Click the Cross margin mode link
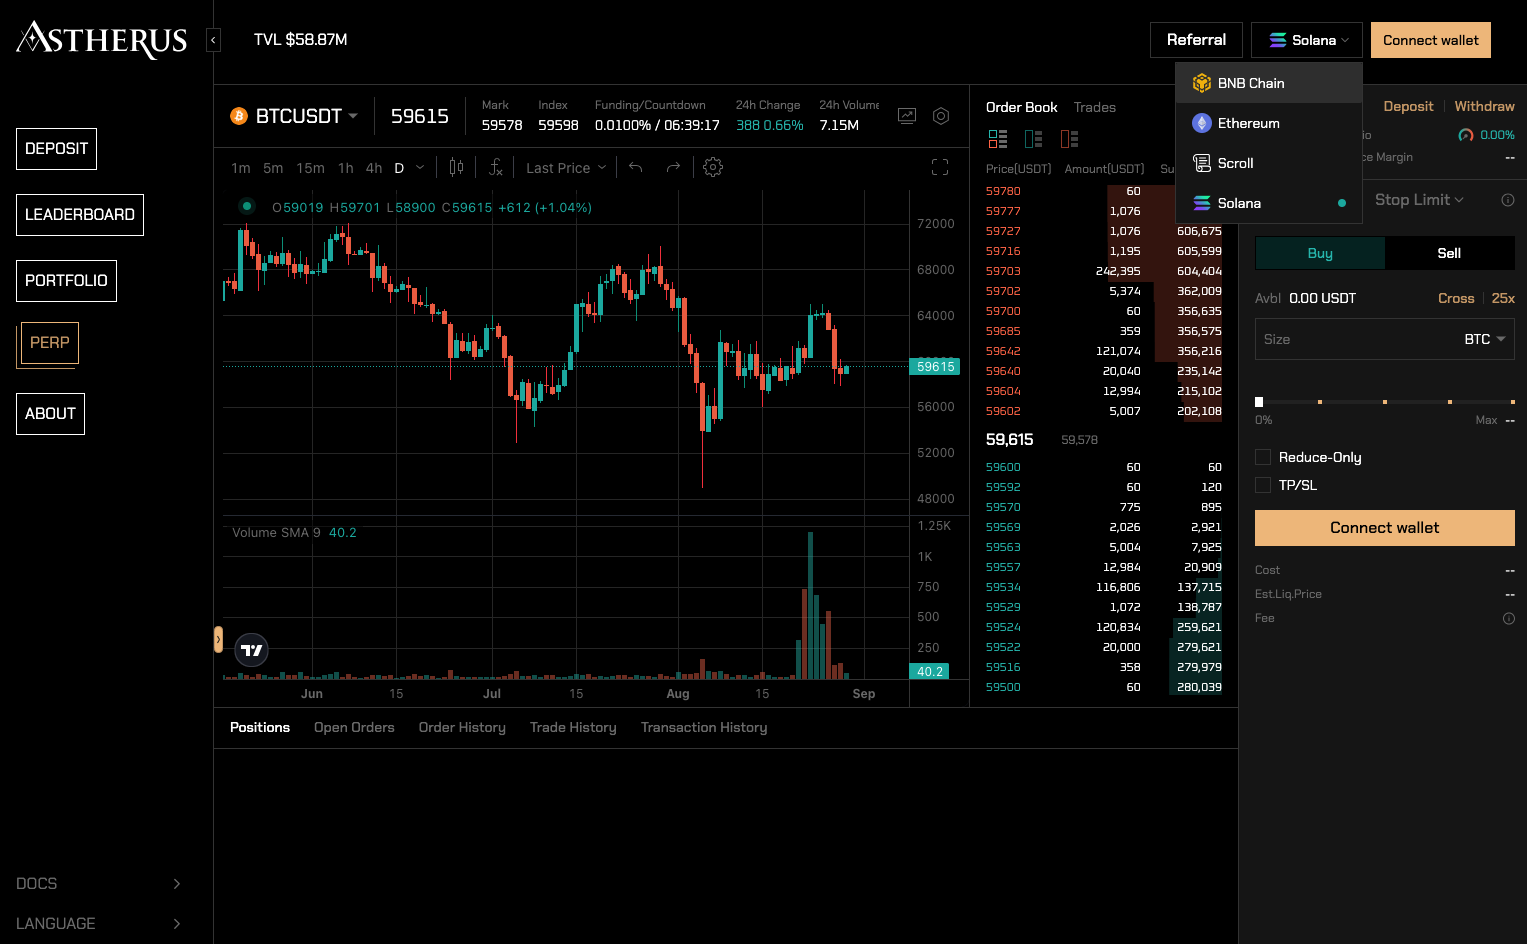1527x944 pixels. coord(1456,298)
